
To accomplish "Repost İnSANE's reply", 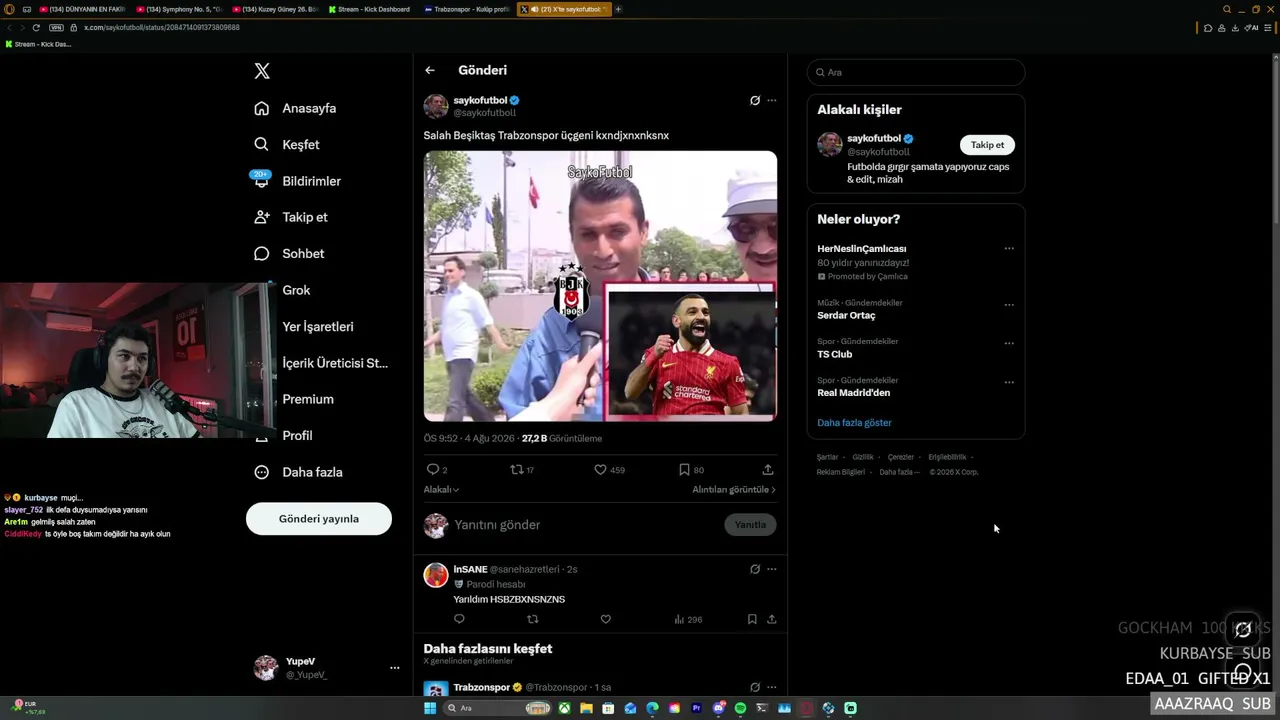I will pyautogui.click(x=532, y=619).
